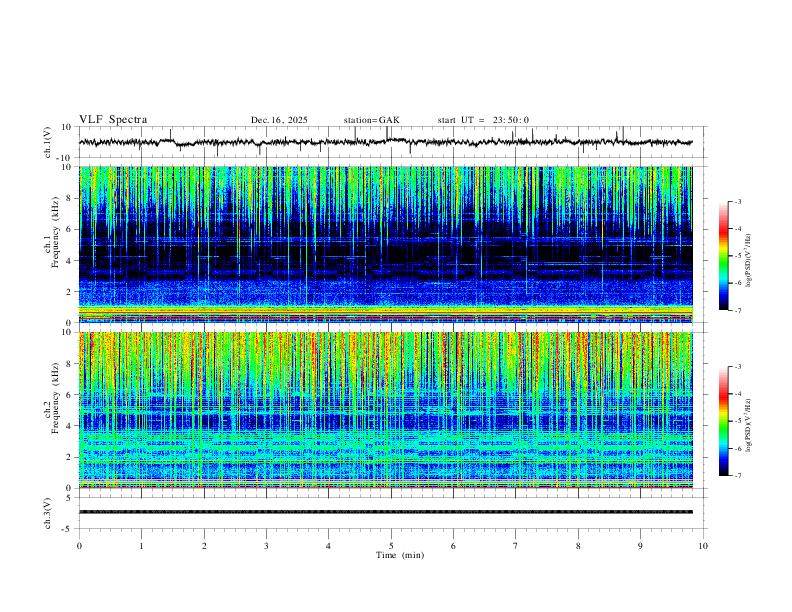Click the ch.2 color bar "log(PSD)" label
The image size is (792, 612).
[748, 426]
